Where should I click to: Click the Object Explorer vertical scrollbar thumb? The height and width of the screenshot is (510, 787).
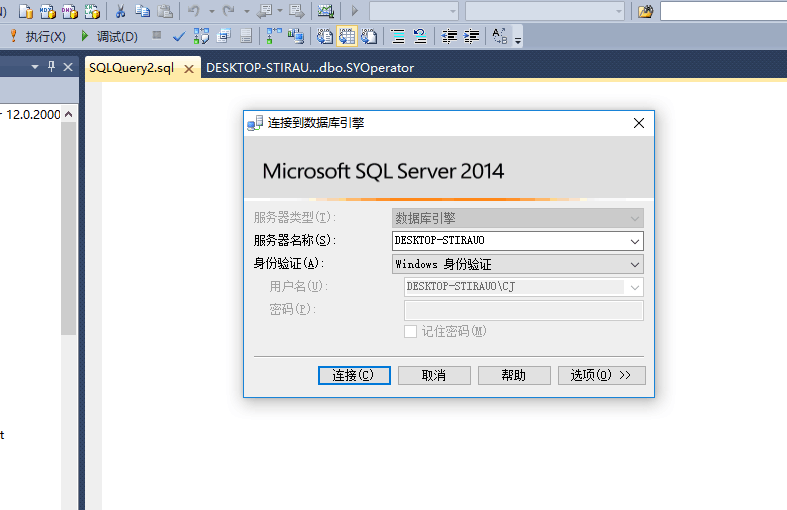[68, 228]
